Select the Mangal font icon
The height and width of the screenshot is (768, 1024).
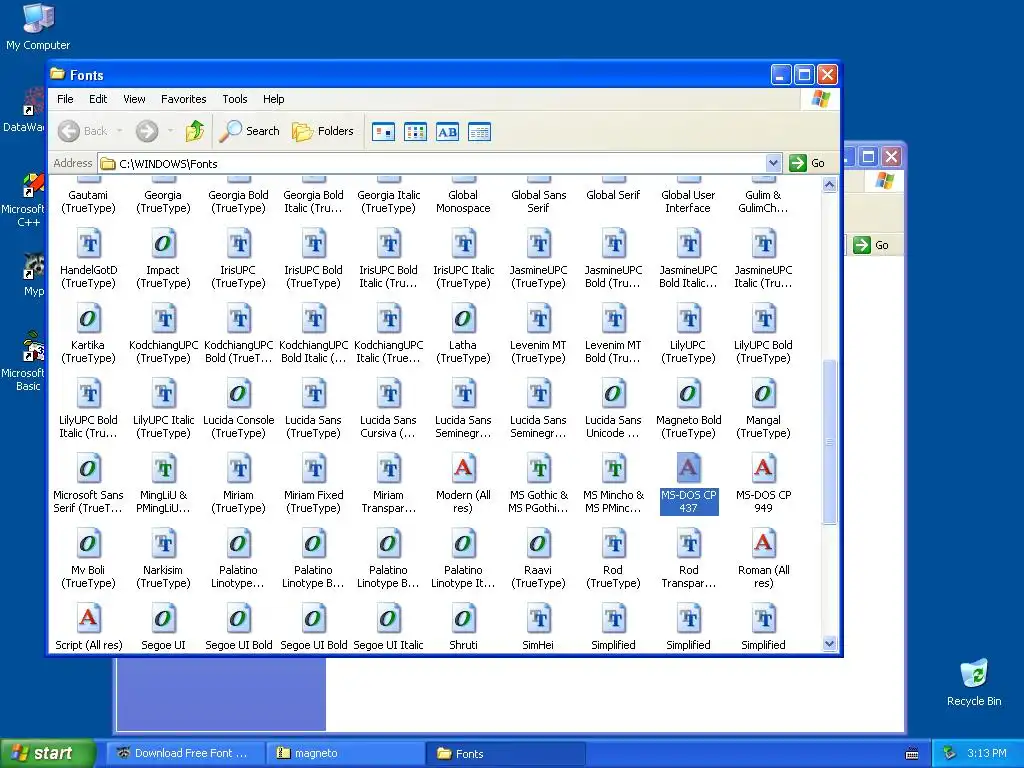pyautogui.click(x=763, y=394)
